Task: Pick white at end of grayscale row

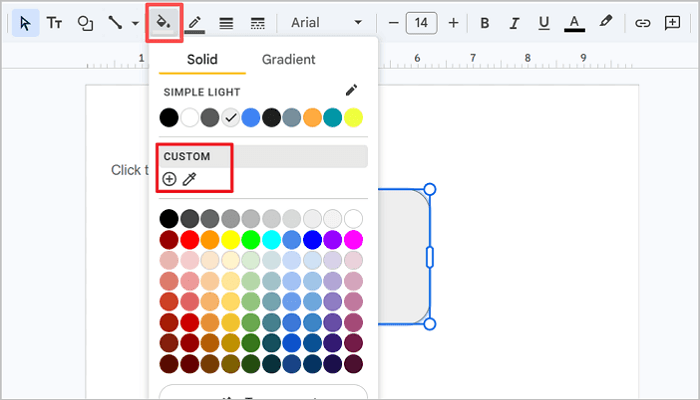Action: 353,219
